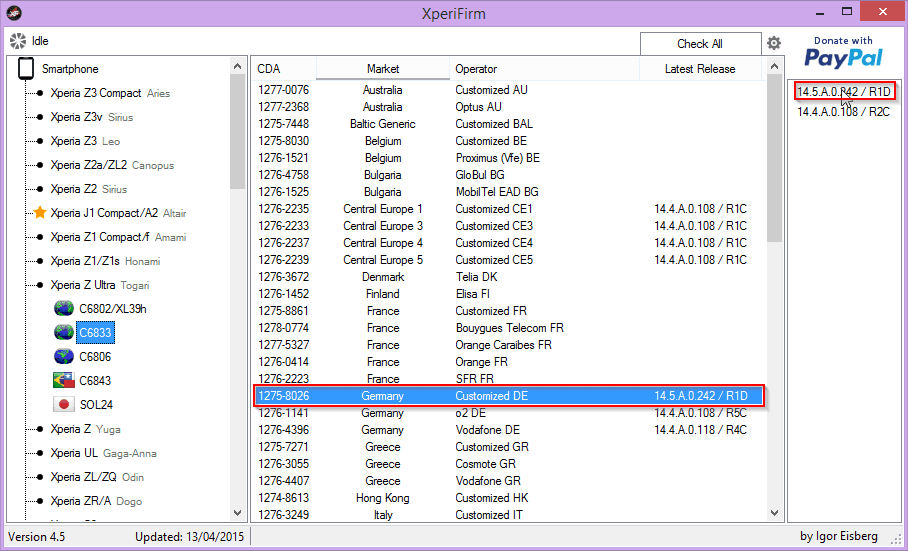The height and width of the screenshot is (551, 908).
Task: Select Xperia Z3 Compact in the device tree
Action: coord(110,93)
